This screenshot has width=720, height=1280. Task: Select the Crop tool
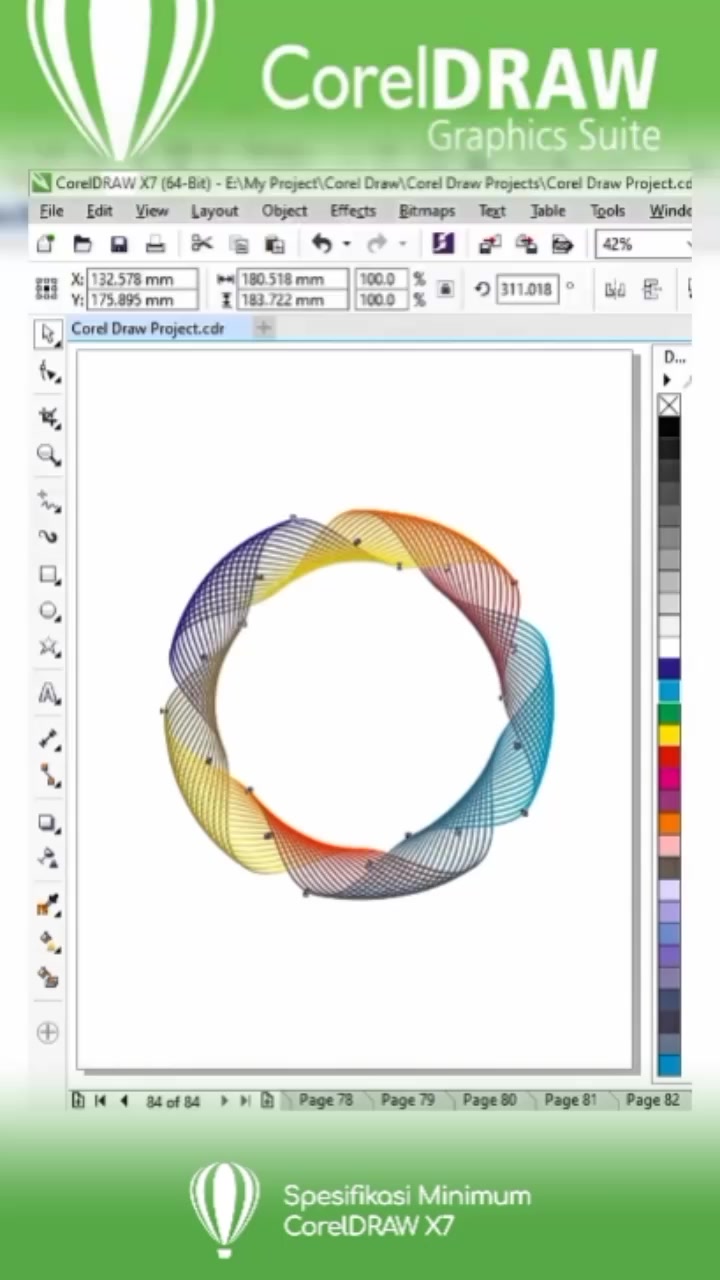[47, 417]
